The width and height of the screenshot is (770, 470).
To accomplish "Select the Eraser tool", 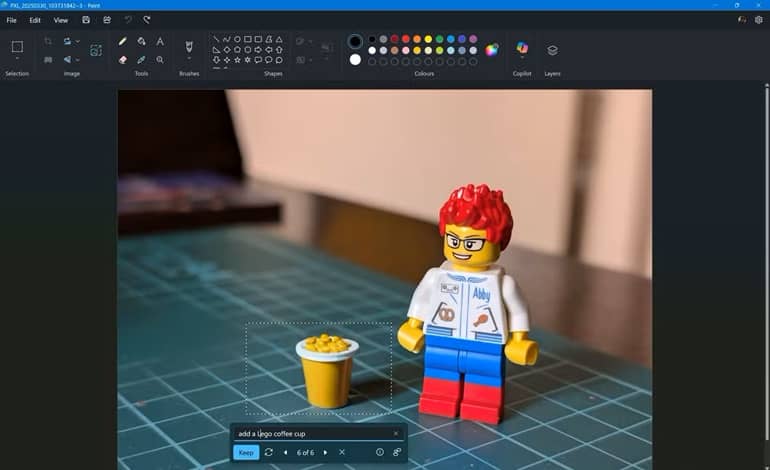I will pos(122,60).
